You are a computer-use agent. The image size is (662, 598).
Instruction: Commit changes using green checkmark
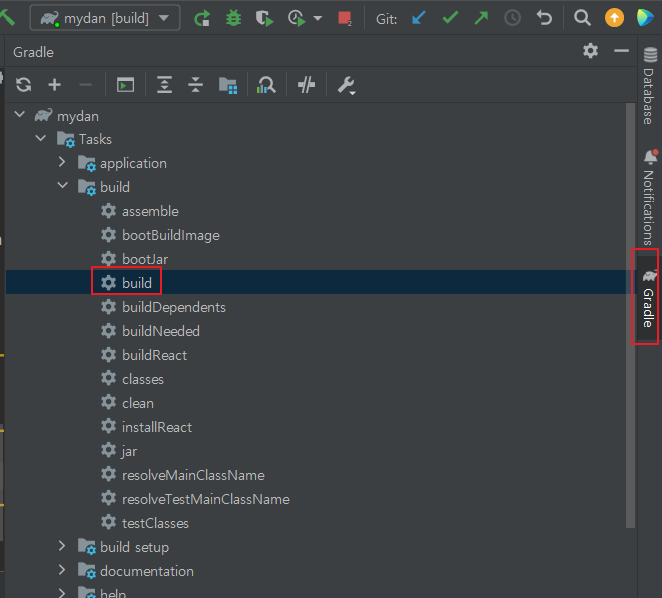coord(450,18)
